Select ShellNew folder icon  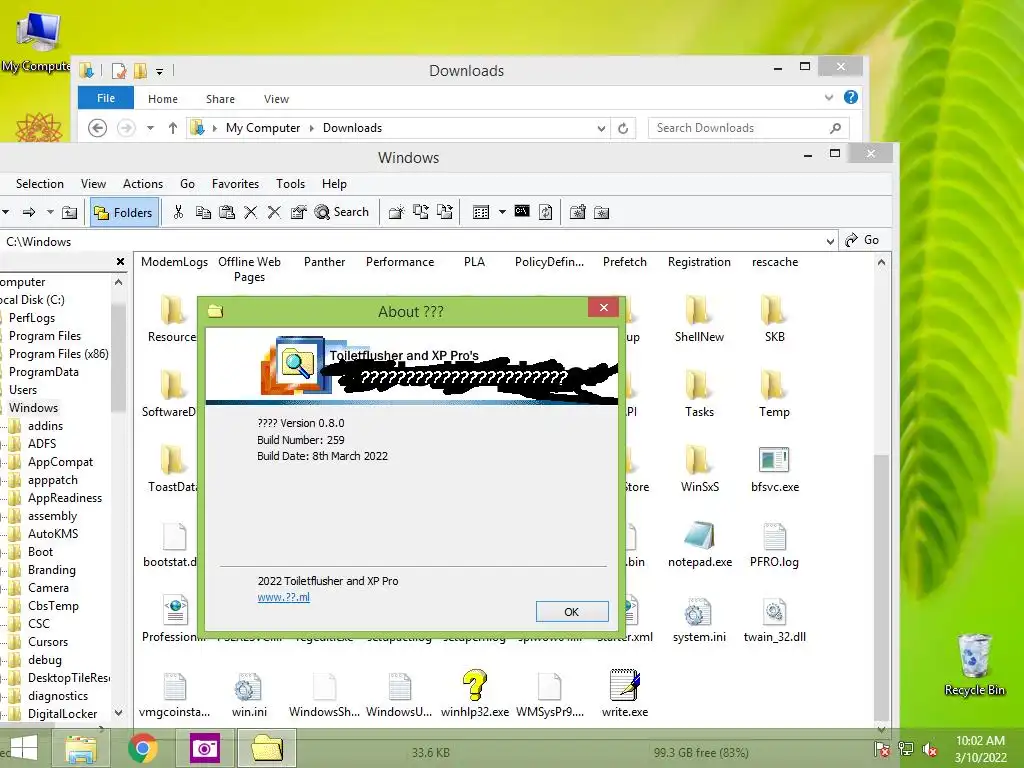tap(699, 311)
